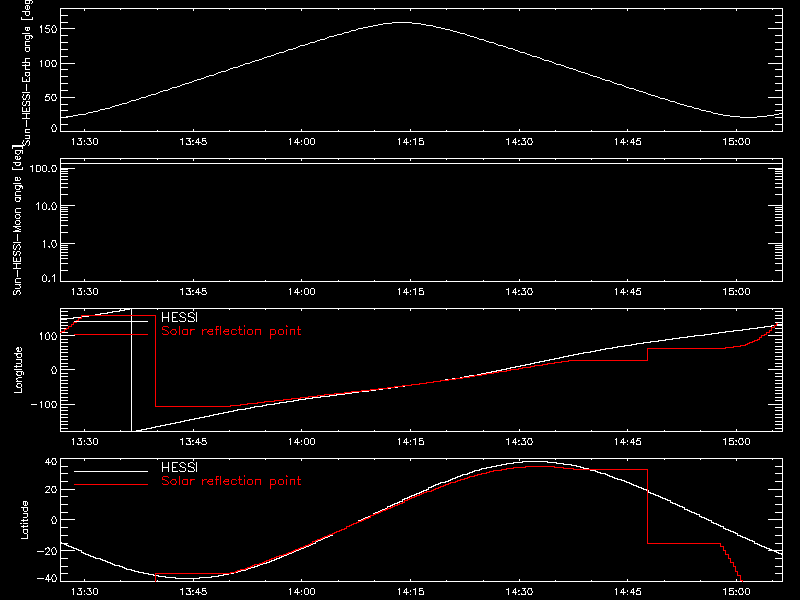Click the "-100" tick on the Longitude axis
The height and width of the screenshot is (600, 800).
(x=44, y=404)
